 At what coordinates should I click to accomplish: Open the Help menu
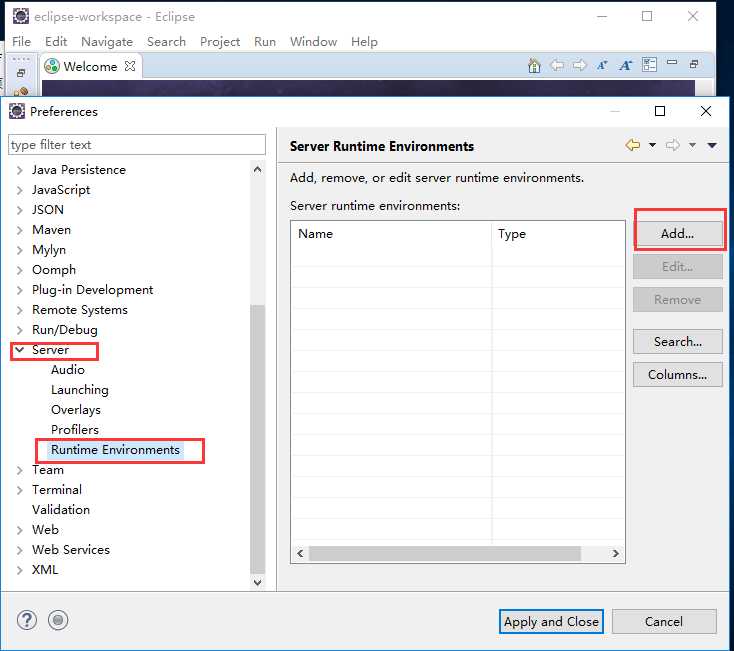click(364, 42)
